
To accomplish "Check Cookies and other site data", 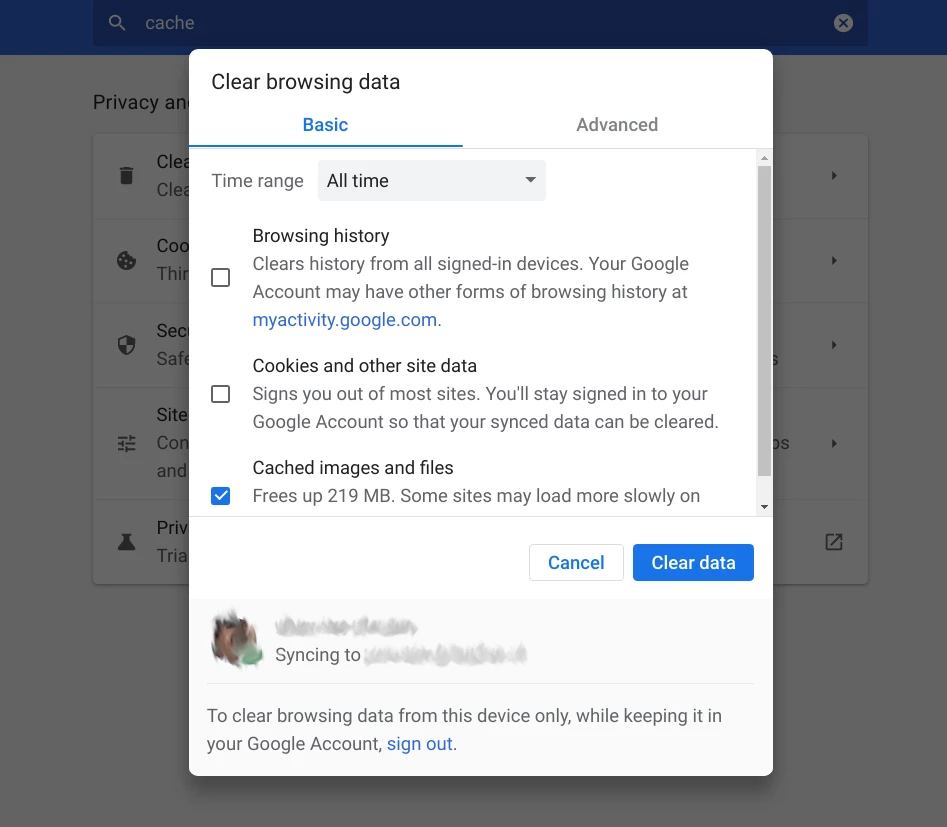I will click(220, 394).
